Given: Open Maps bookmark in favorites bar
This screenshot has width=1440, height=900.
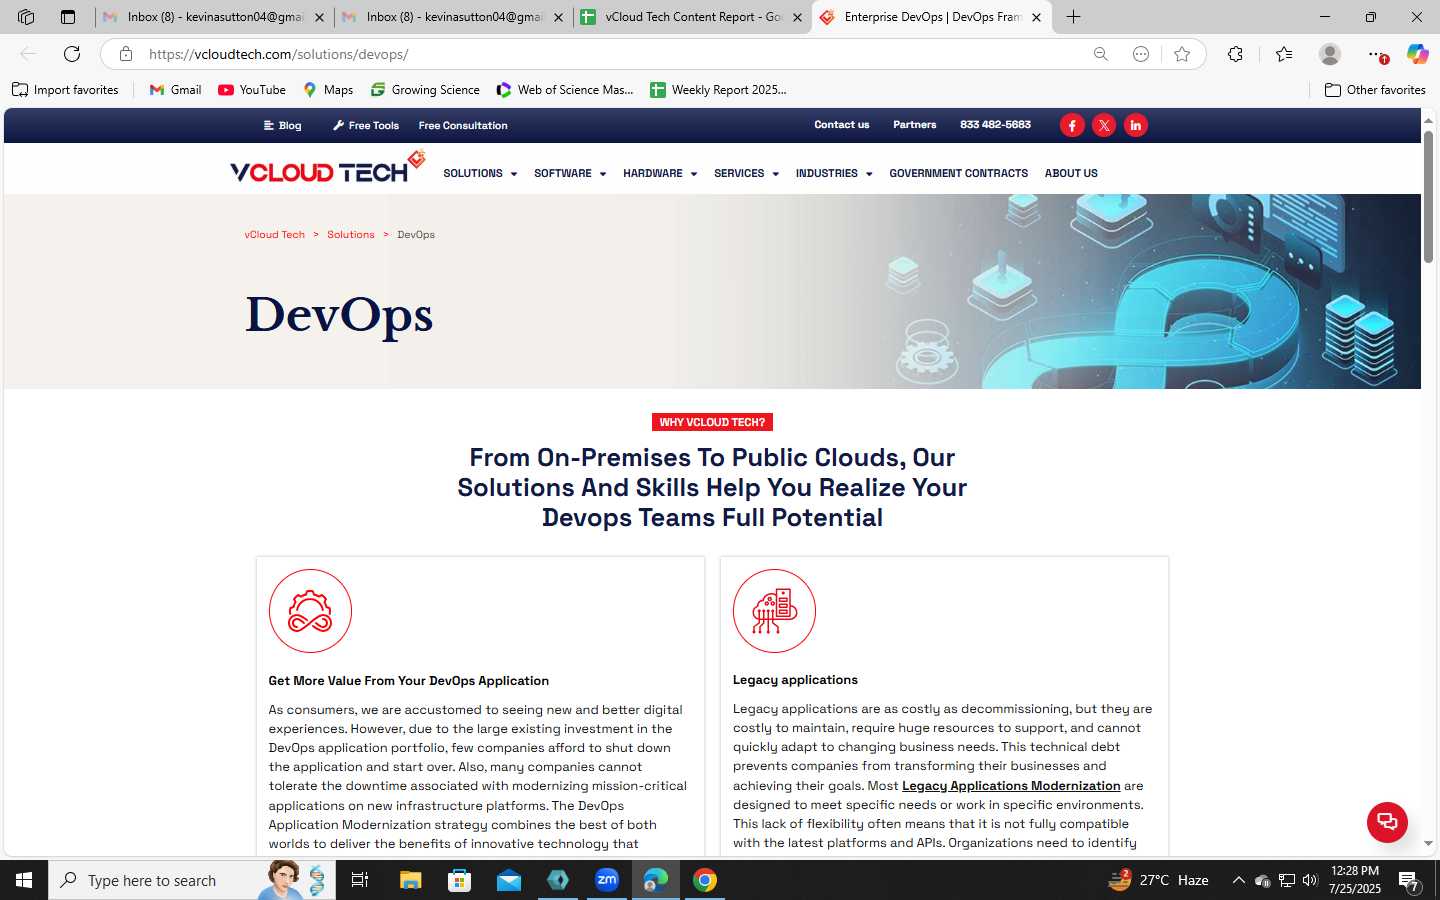Looking at the screenshot, I should coord(328,90).
